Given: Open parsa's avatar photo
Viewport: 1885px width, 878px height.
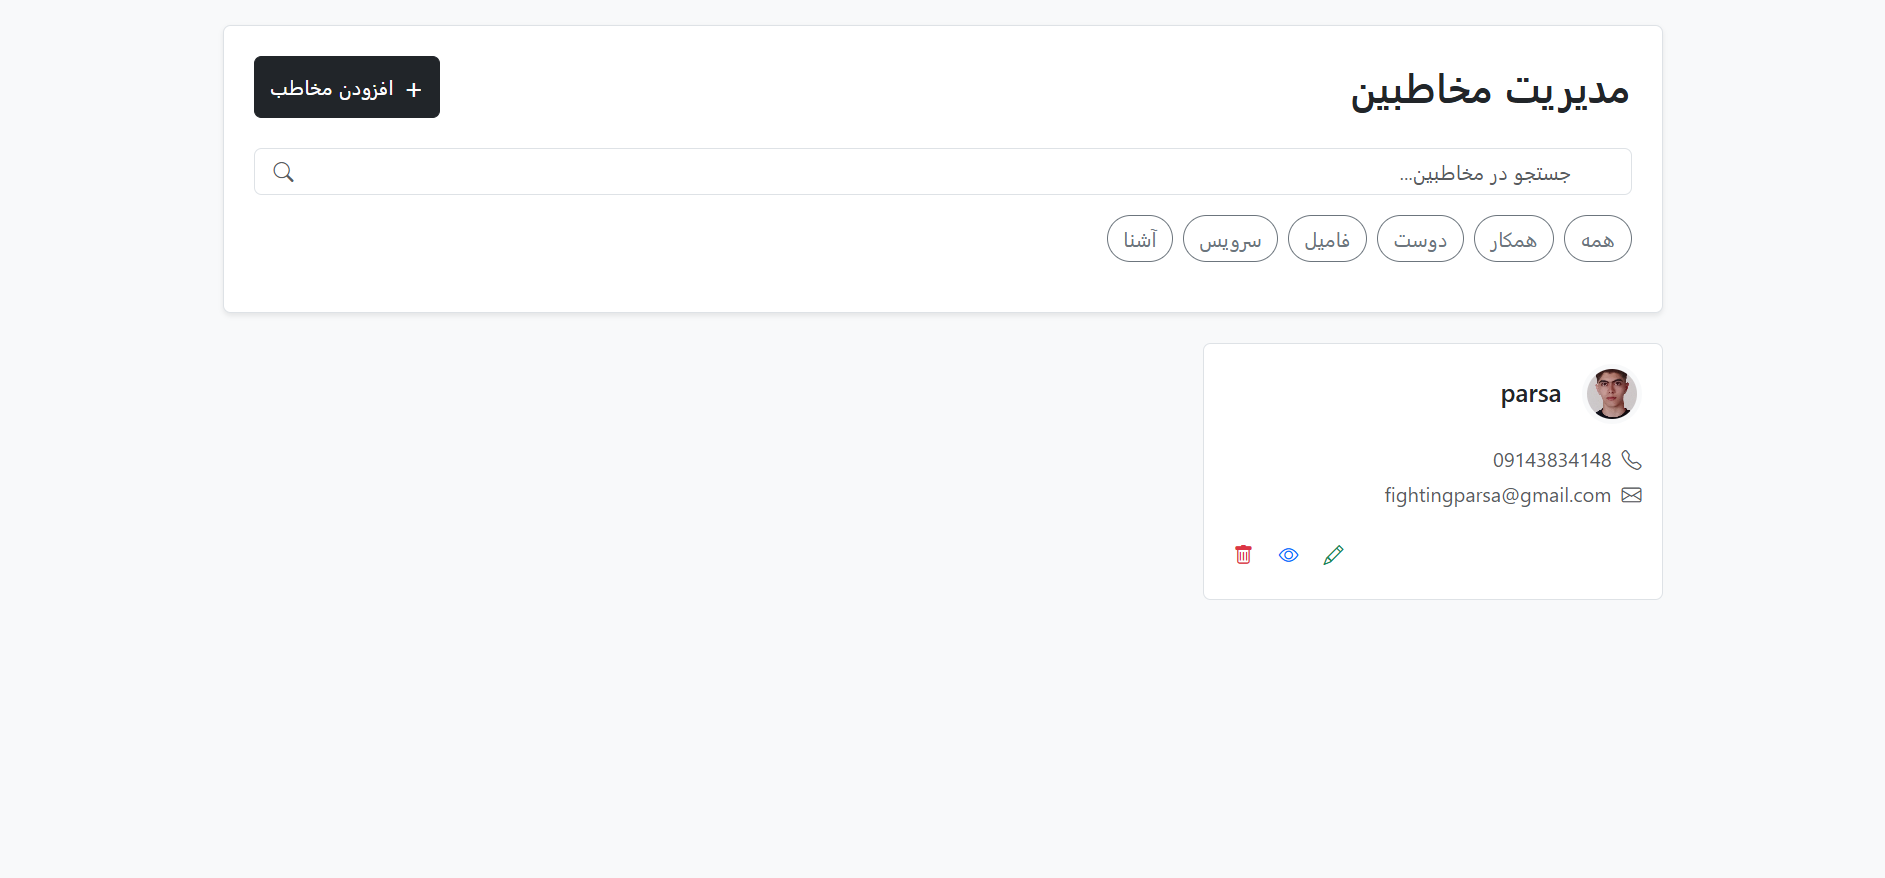Looking at the screenshot, I should 1611,394.
